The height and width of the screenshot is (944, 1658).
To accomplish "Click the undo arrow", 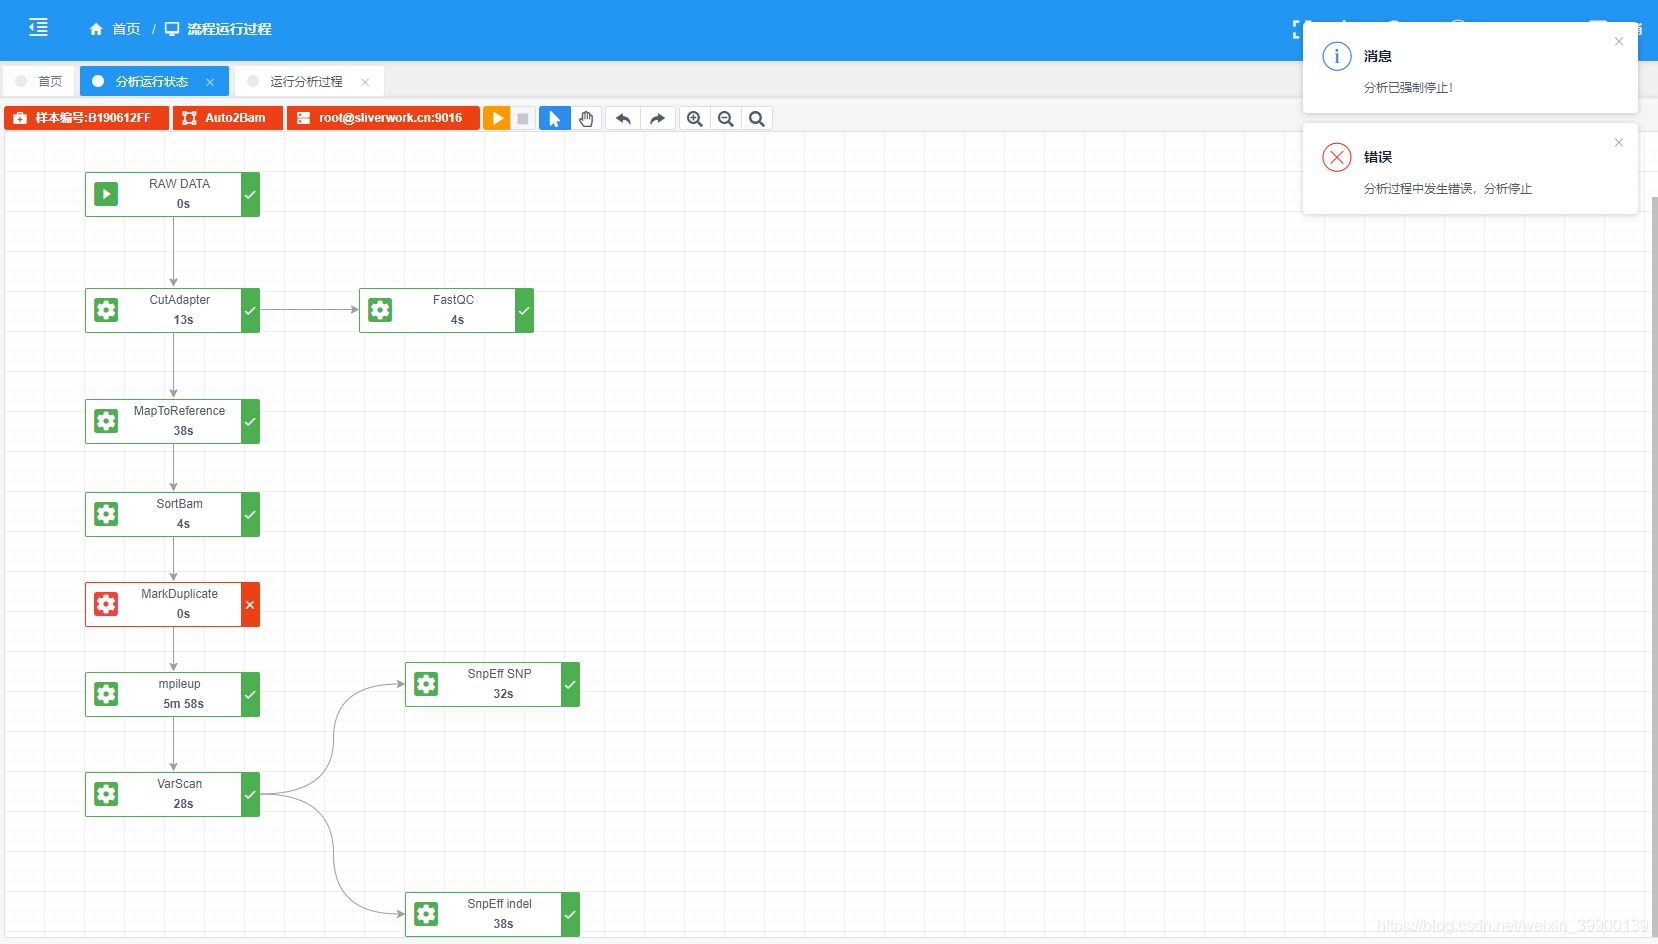I will (623, 118).
